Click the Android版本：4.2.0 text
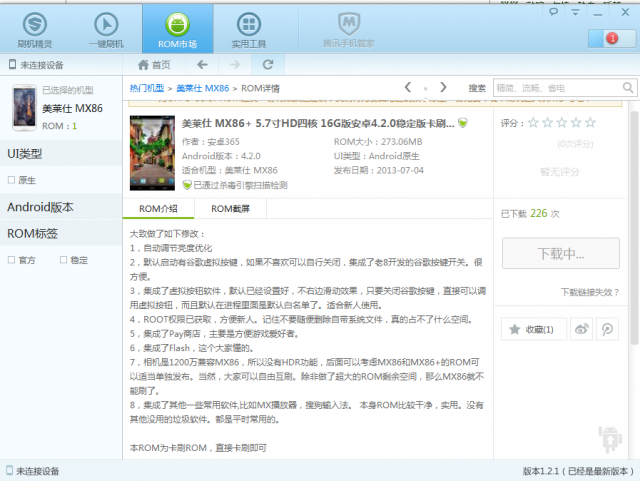This screenshot has width=640, height=481. [x=221, y=156]
